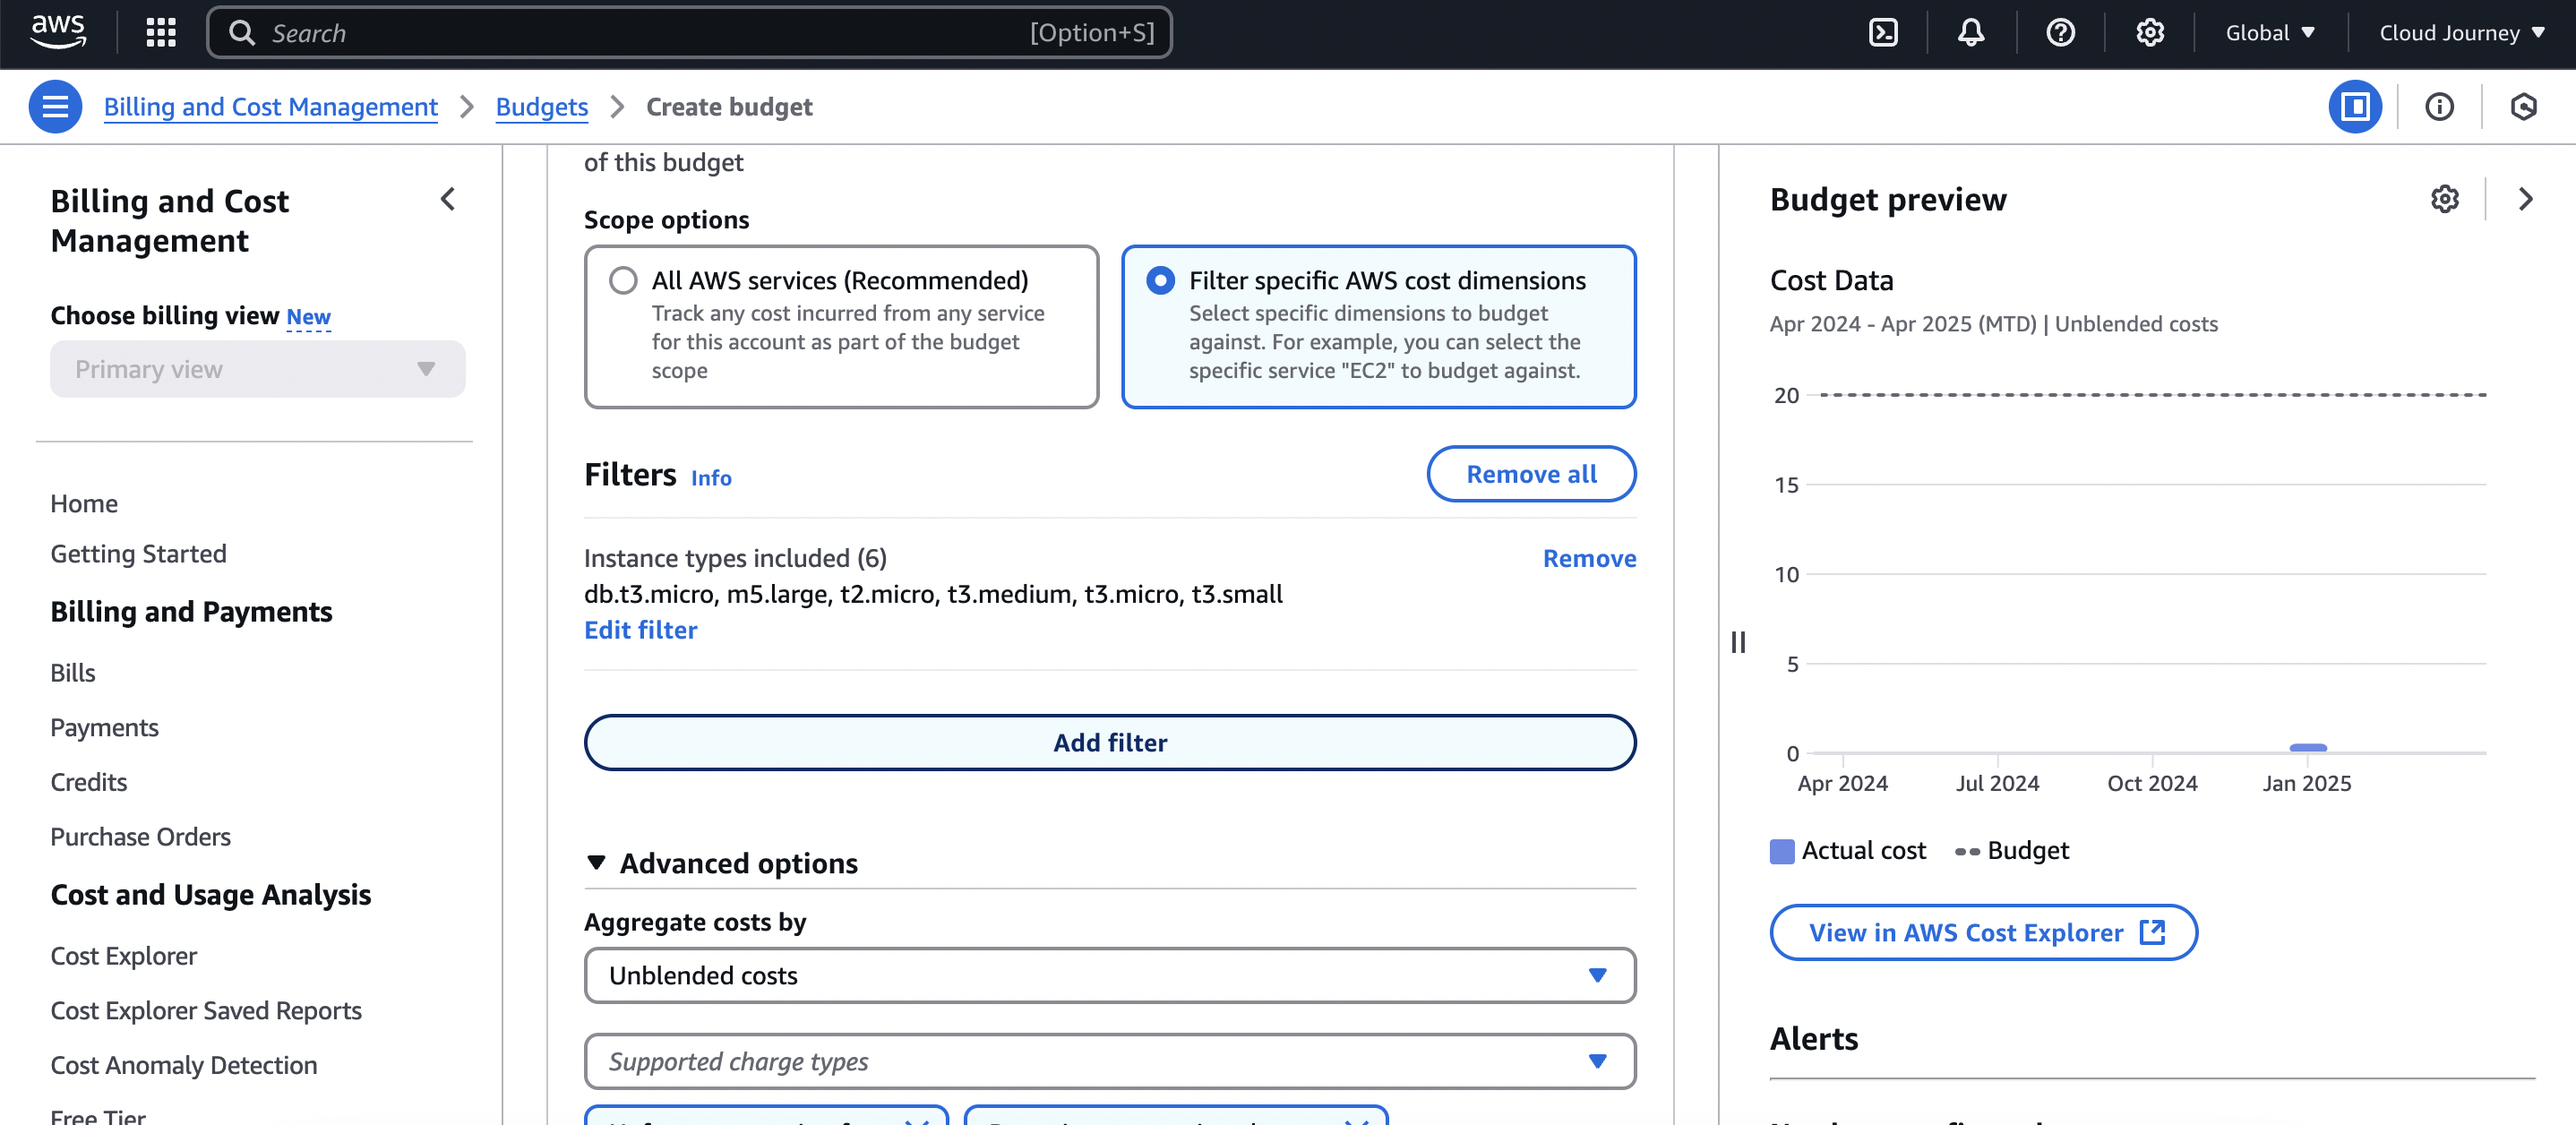2576x1125 pixels.
Task: Click View in AWS Cost Explorer
Action: pyautogui.click(x=1983, y=932)
